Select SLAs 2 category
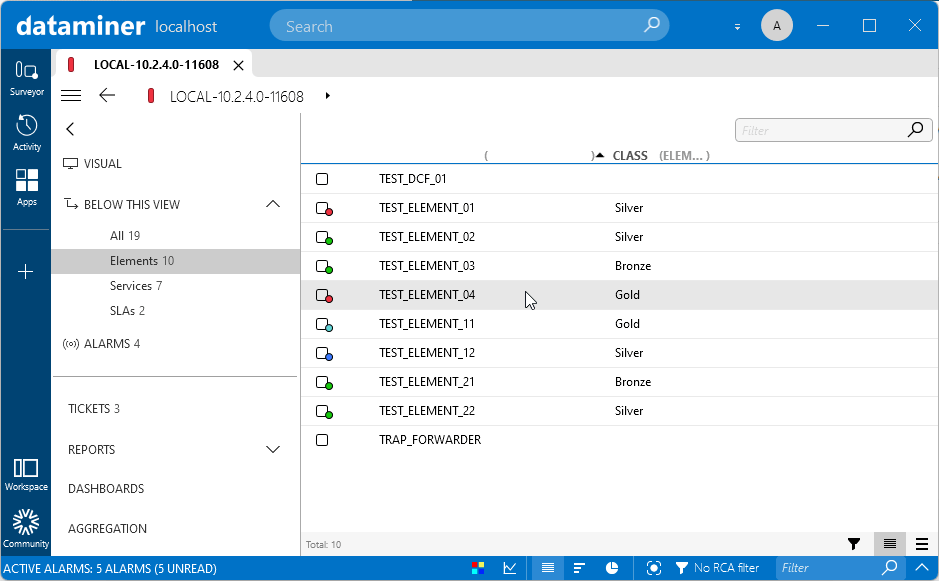Image resolution: width=939 pixels, height=581 pixels. point(127,311)
